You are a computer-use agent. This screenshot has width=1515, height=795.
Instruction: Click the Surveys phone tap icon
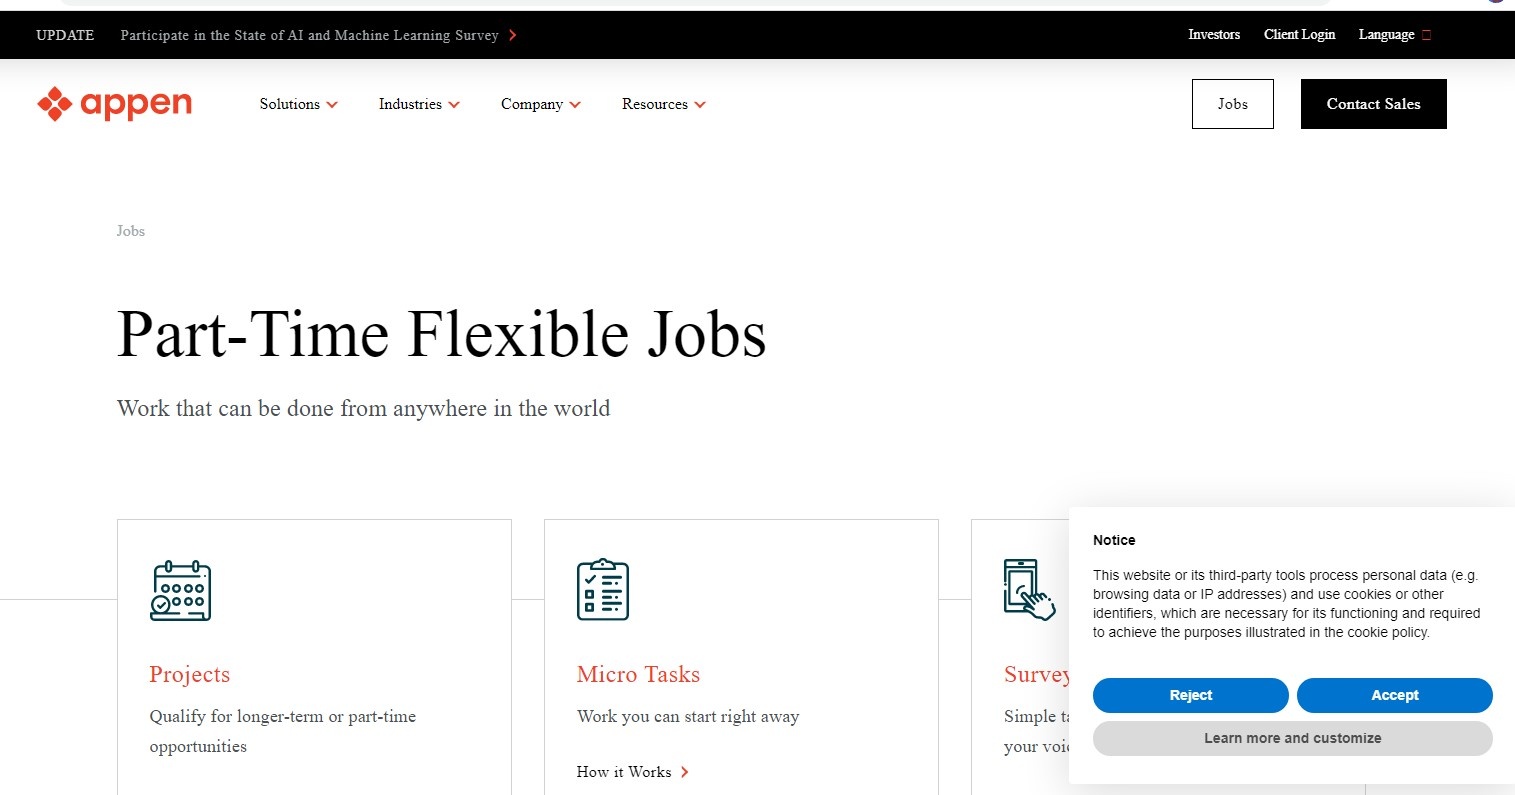tap(1029, 590)
